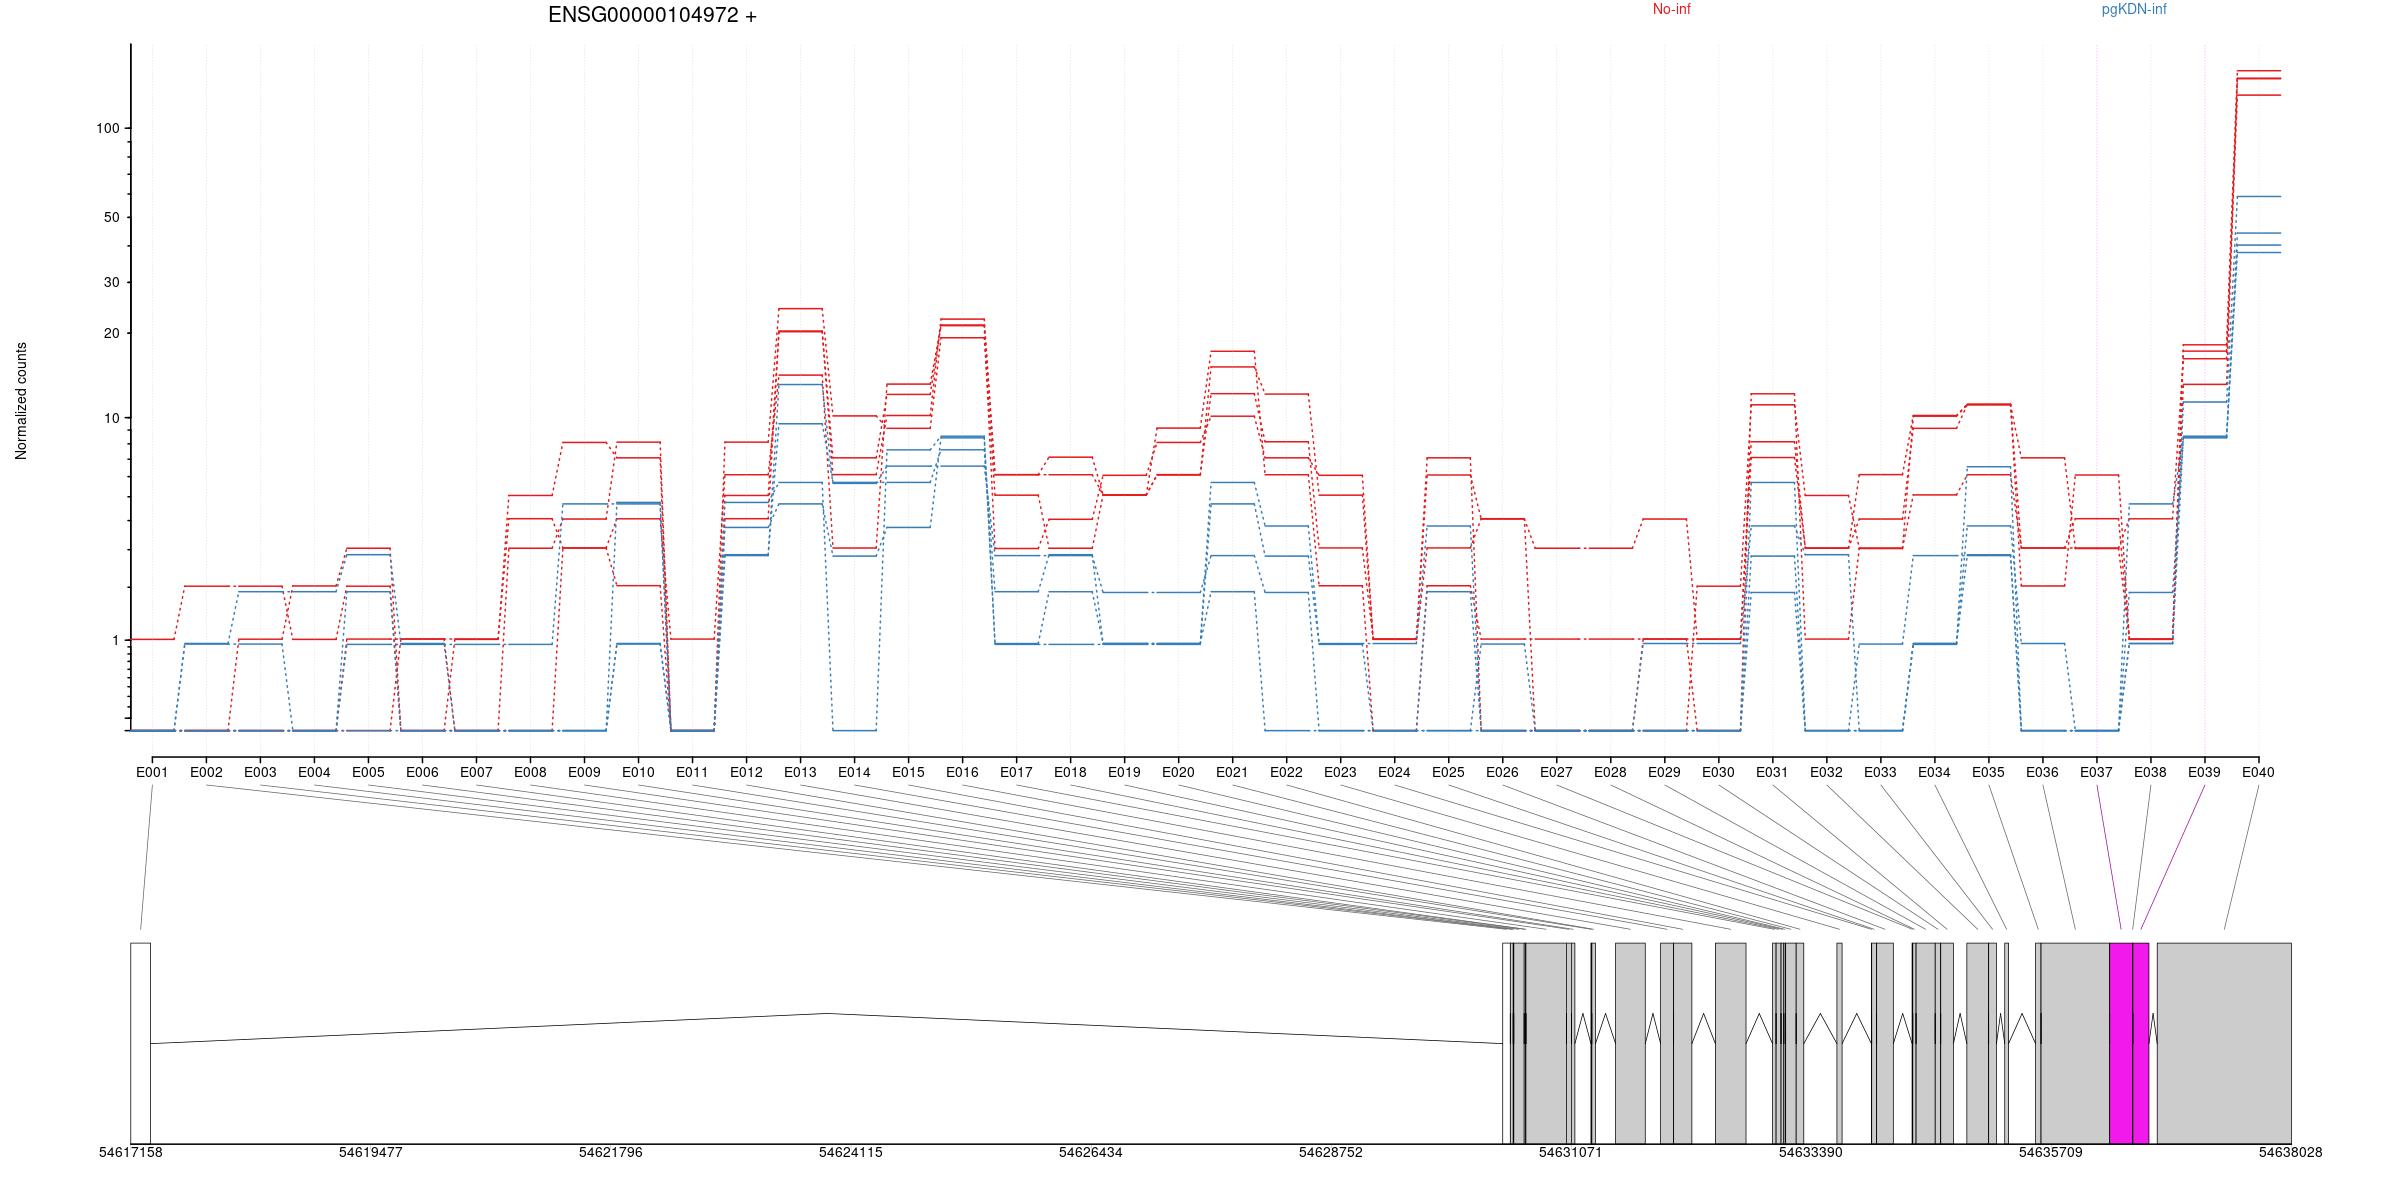This screenshot has width=2400, height=1200.
Task: Click the E025 exon axis label
Action: [1448, 772]
